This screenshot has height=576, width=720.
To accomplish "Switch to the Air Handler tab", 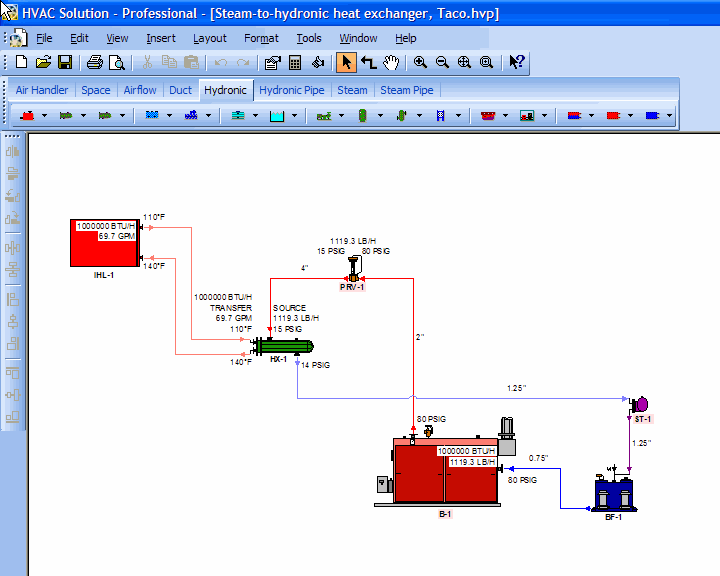I will tap(42, 90).
